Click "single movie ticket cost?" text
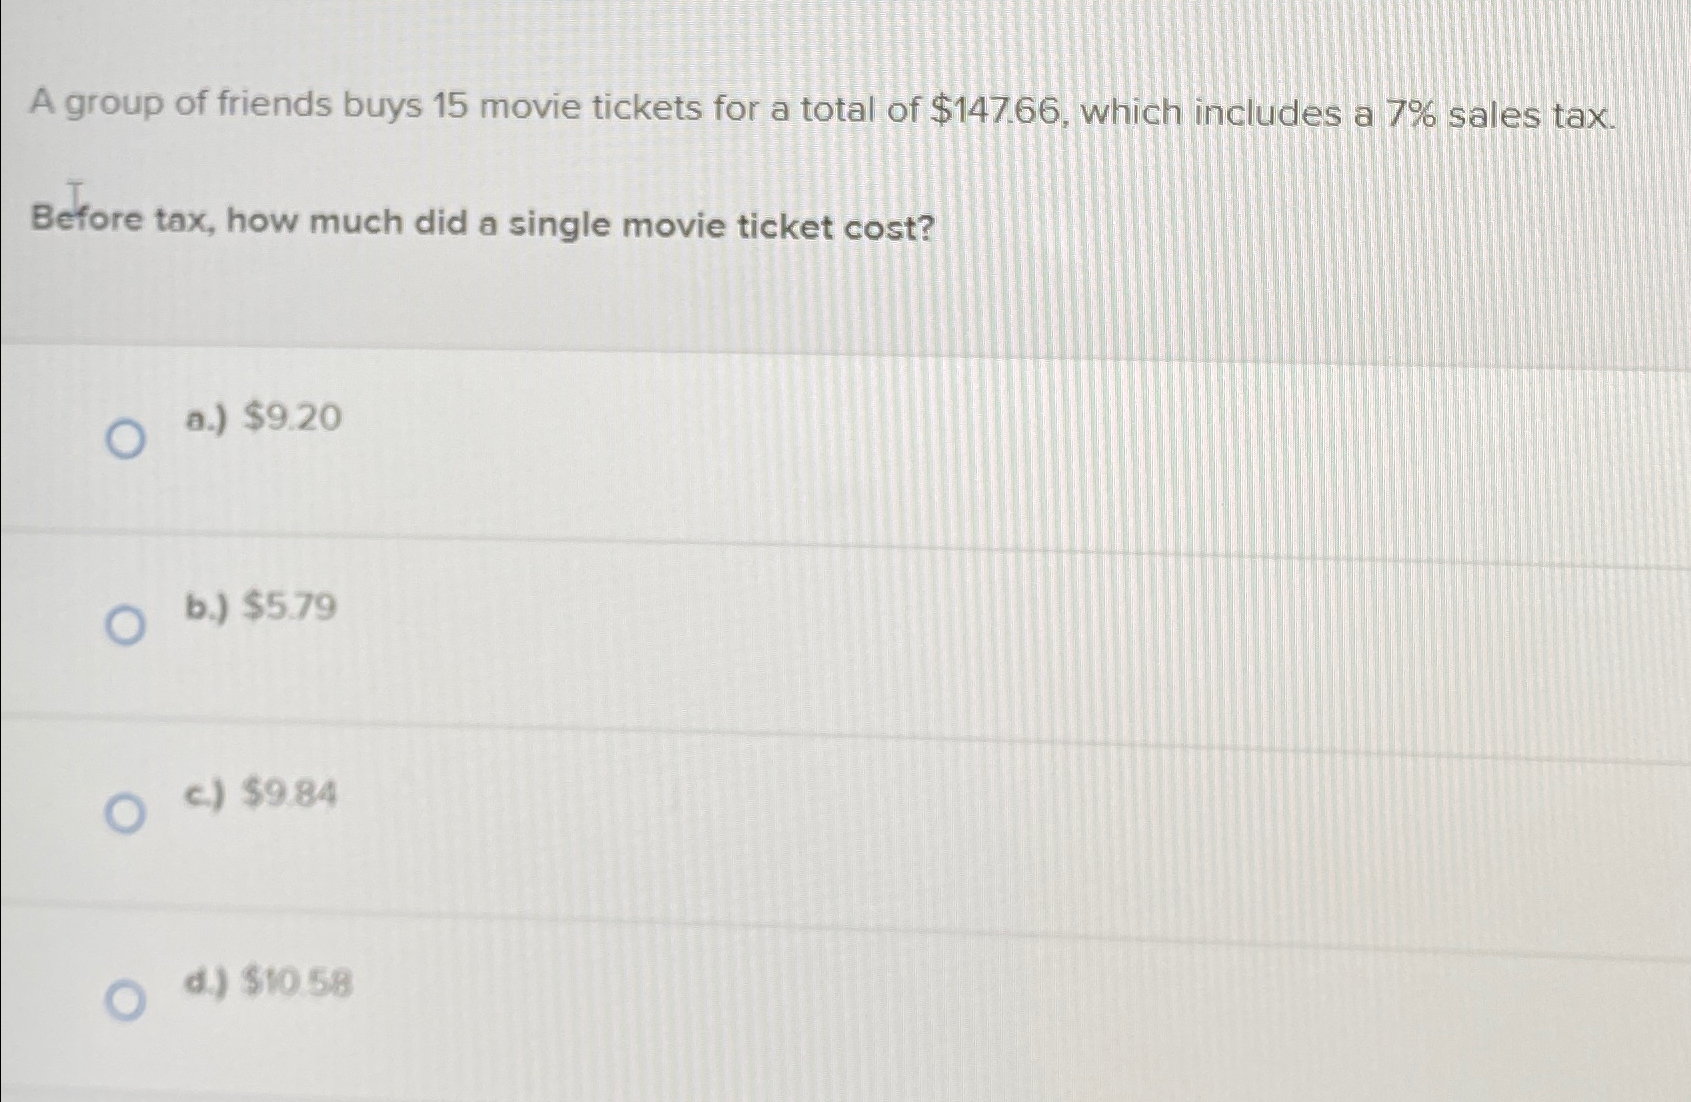 click(x=721, y=227)
